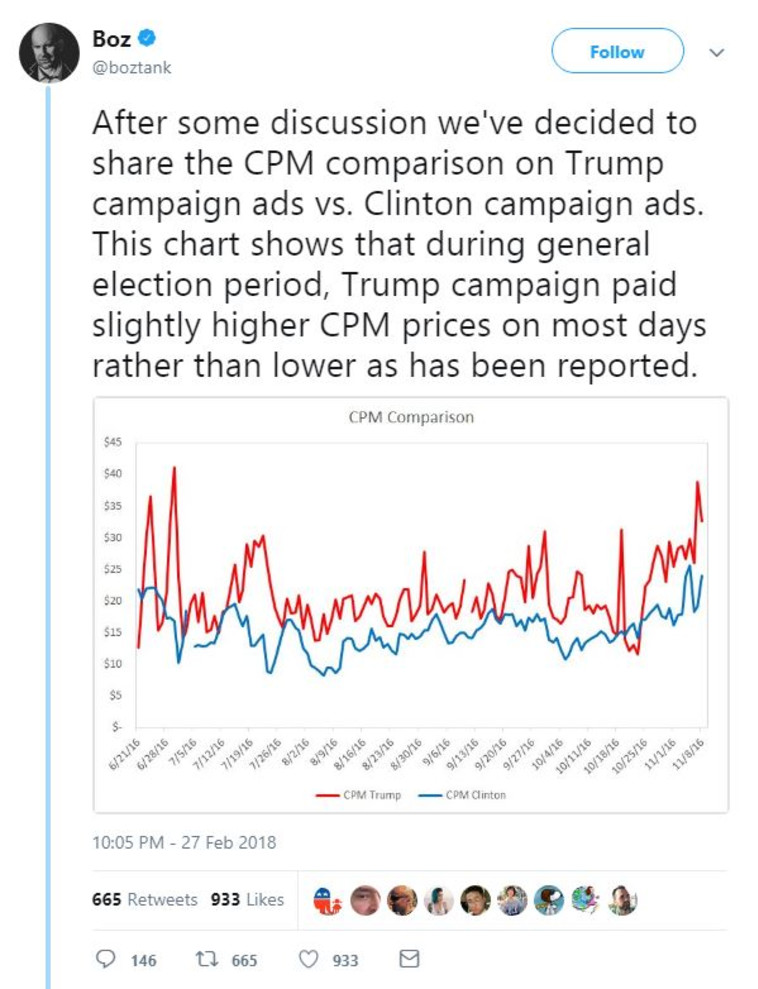Open the Boz display name link

pos(111,40)
